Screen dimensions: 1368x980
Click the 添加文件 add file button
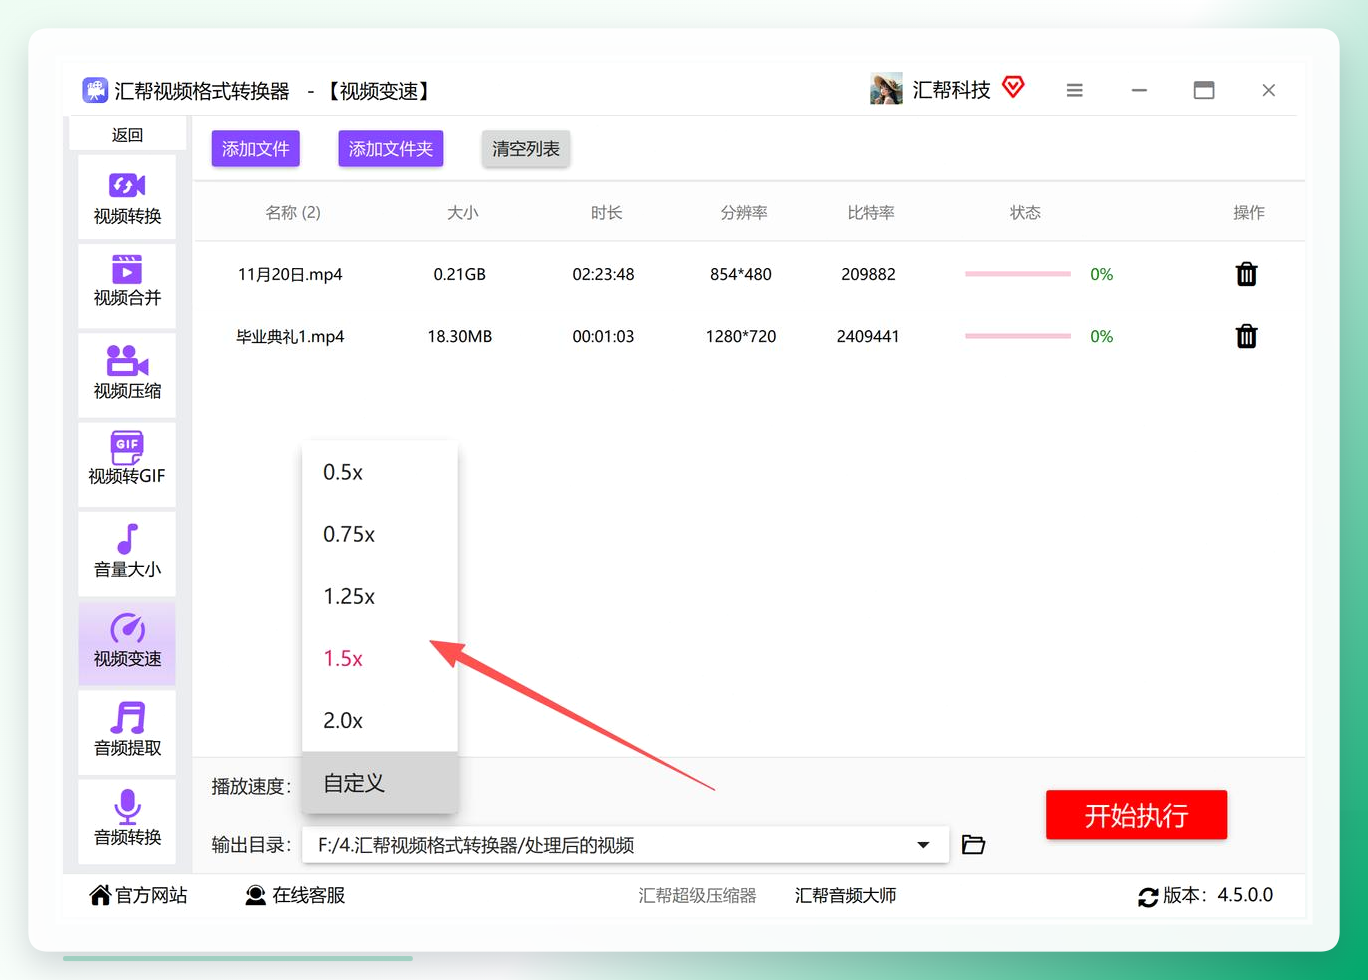click(x=256, y=149)
